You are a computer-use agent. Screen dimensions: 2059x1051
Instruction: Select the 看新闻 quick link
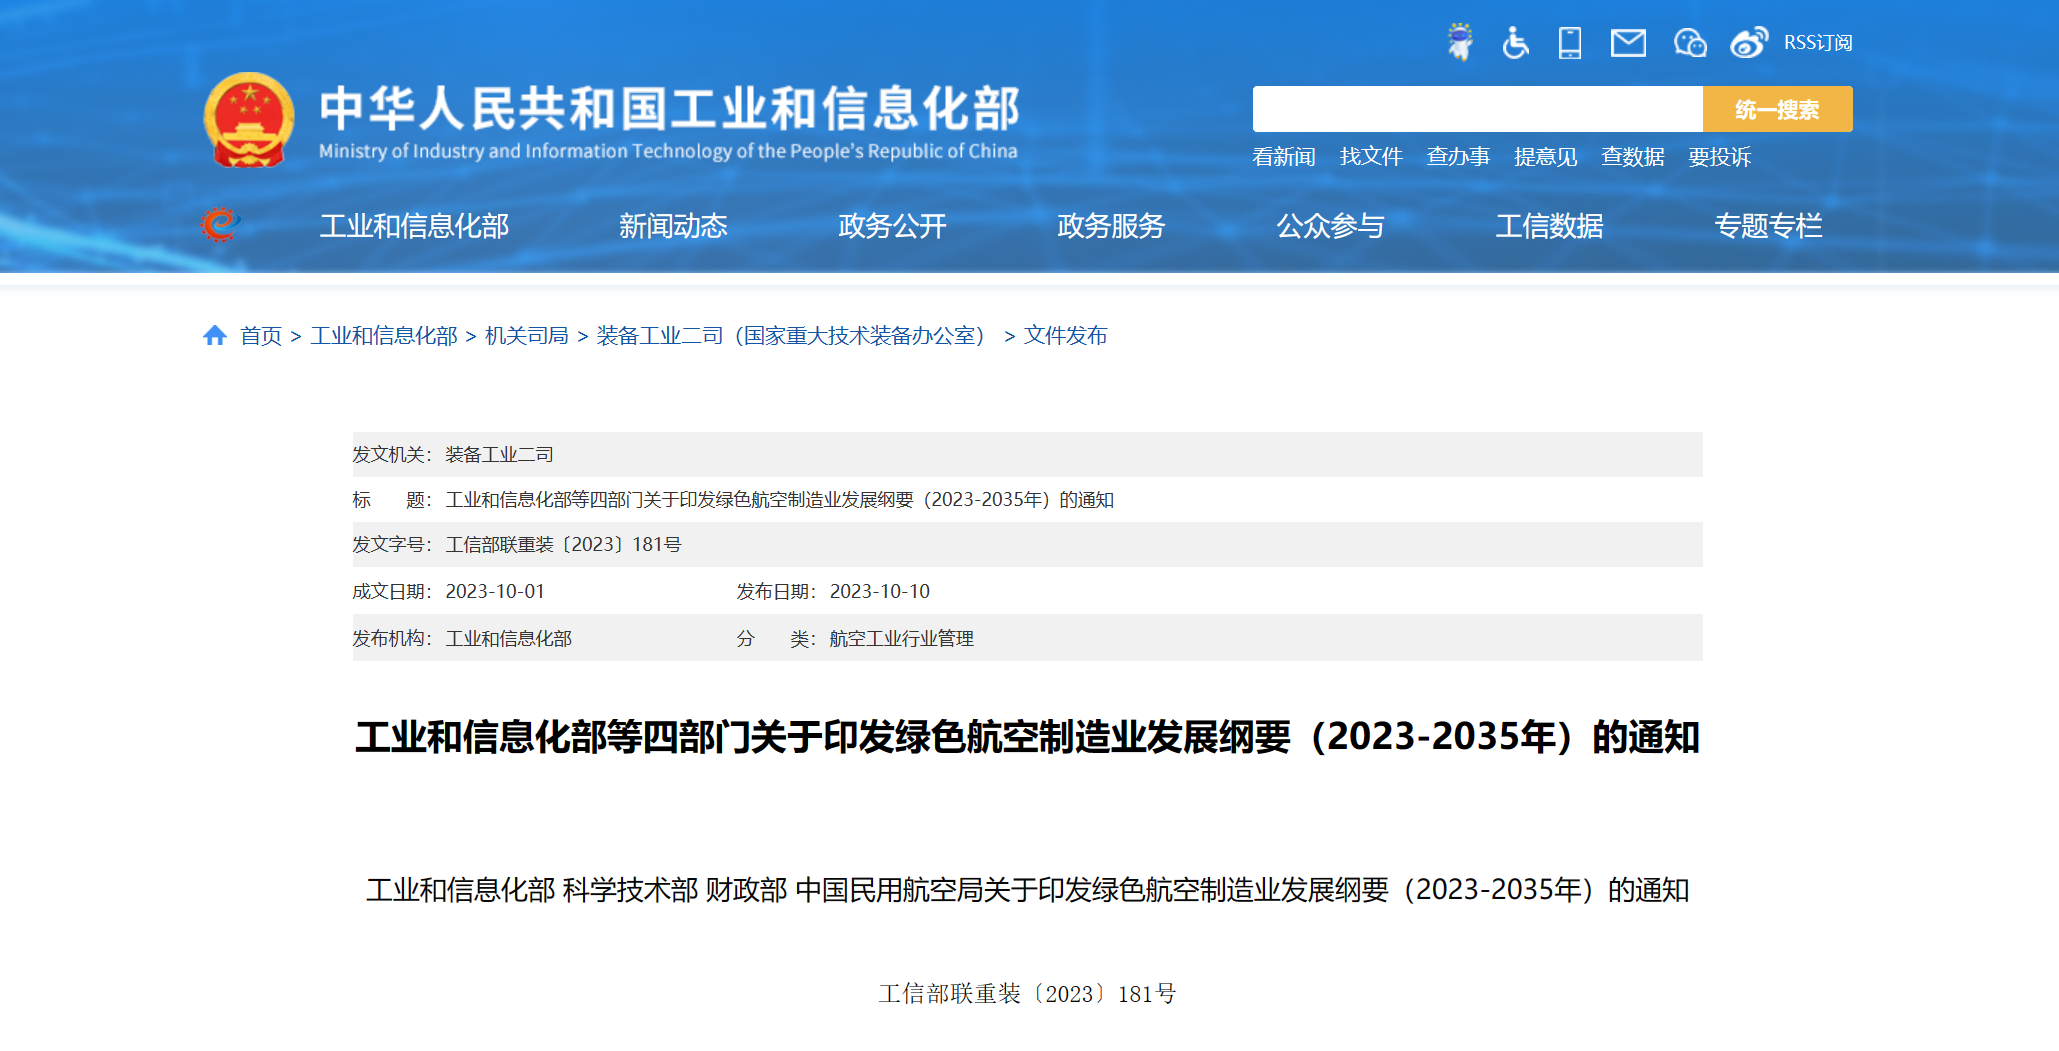coord(1284,157)
